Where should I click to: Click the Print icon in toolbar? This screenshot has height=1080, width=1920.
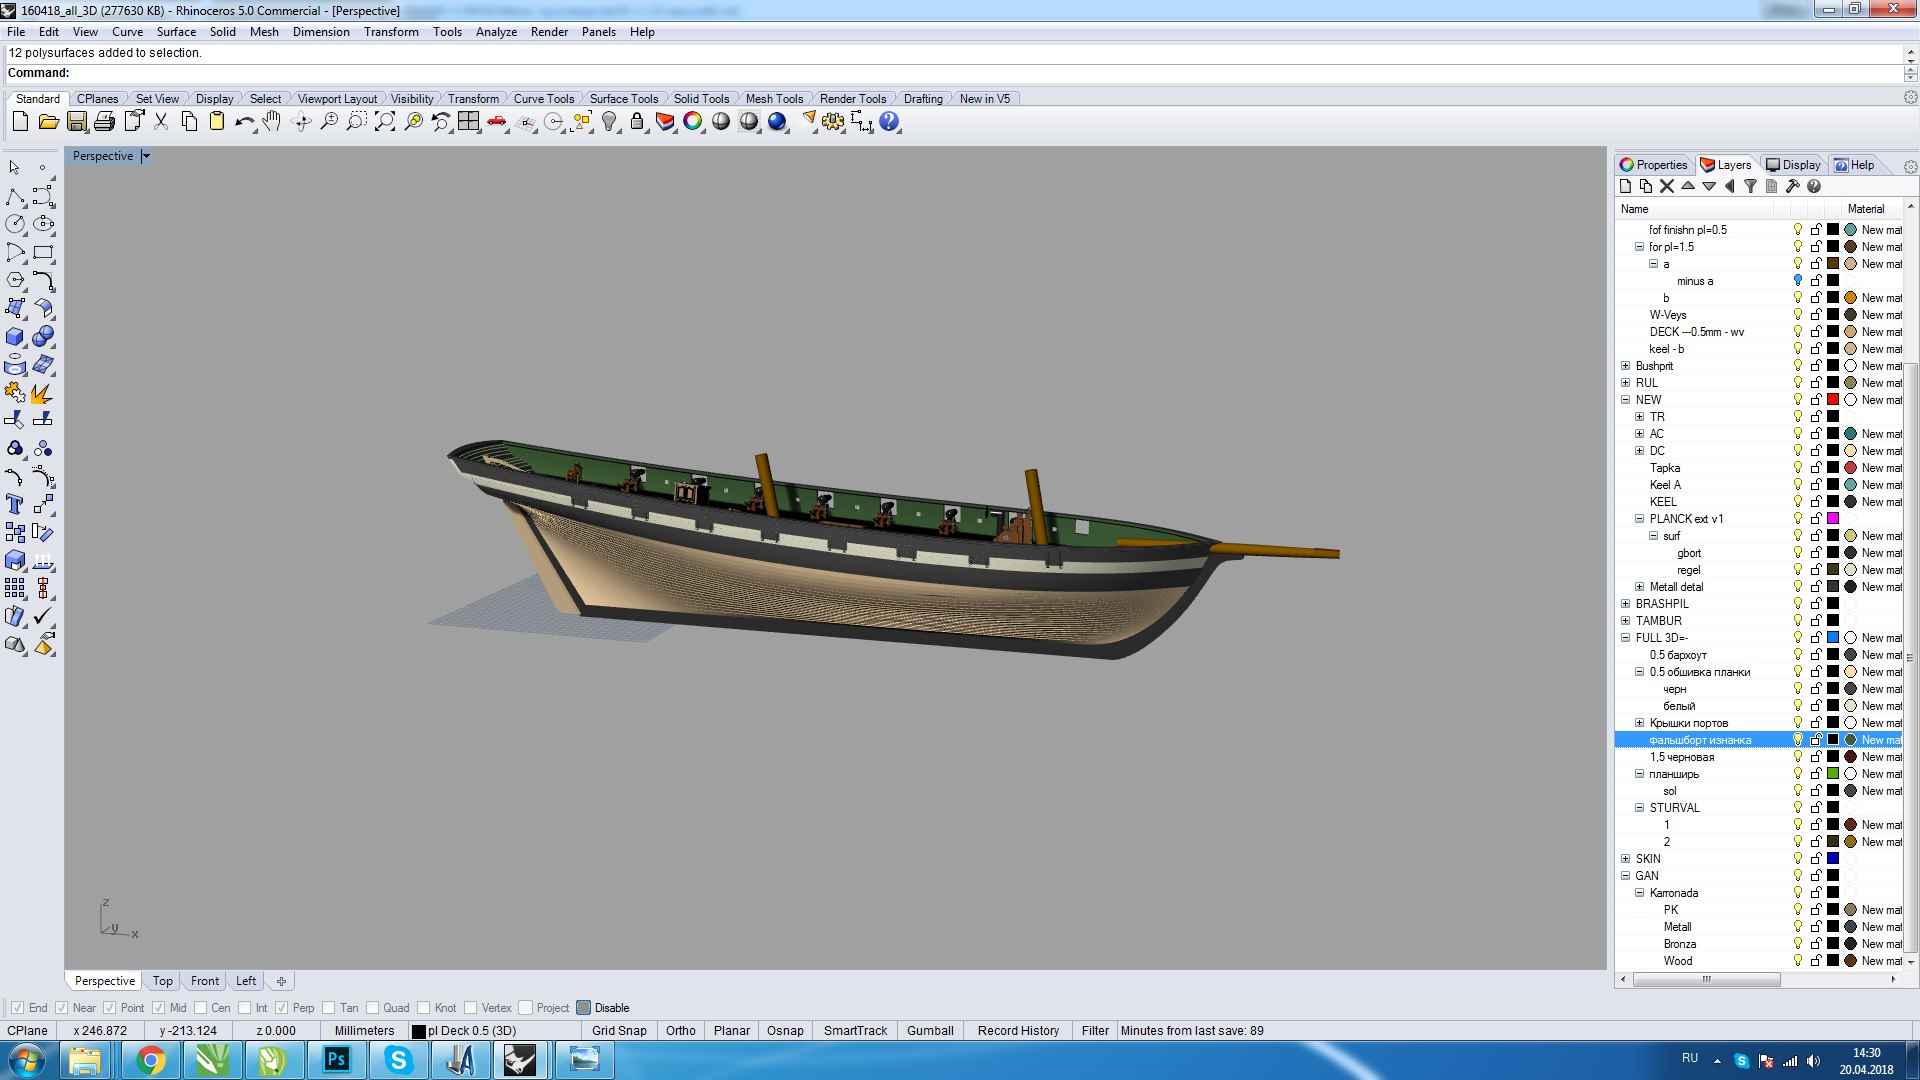pos(104,122)
